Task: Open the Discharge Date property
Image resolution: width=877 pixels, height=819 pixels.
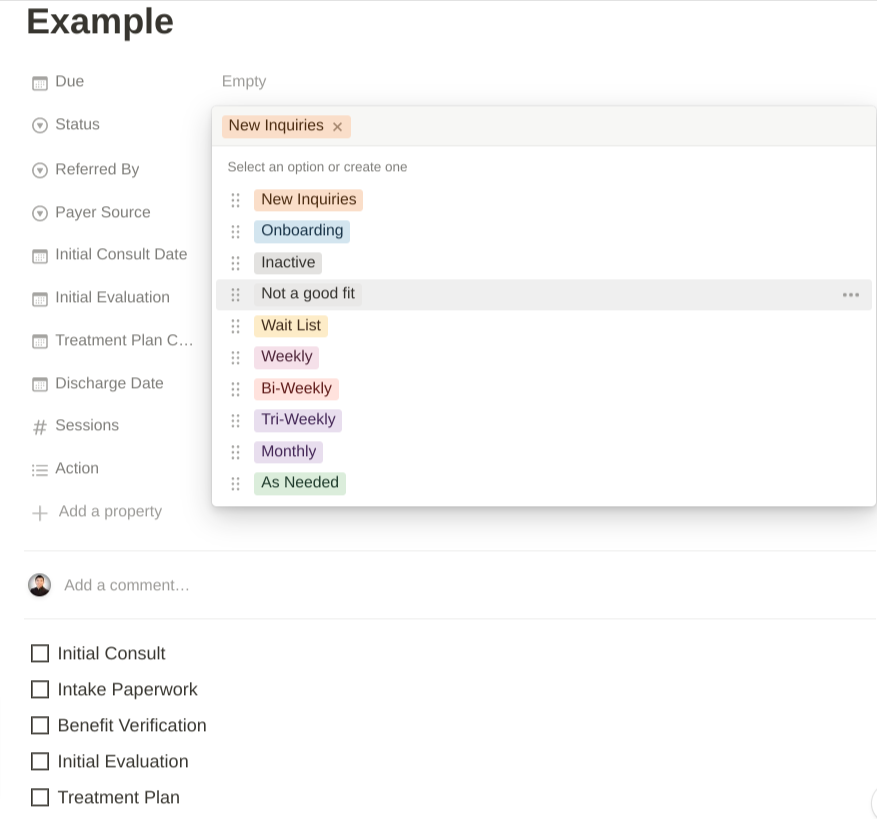Action: click(109, 383)
